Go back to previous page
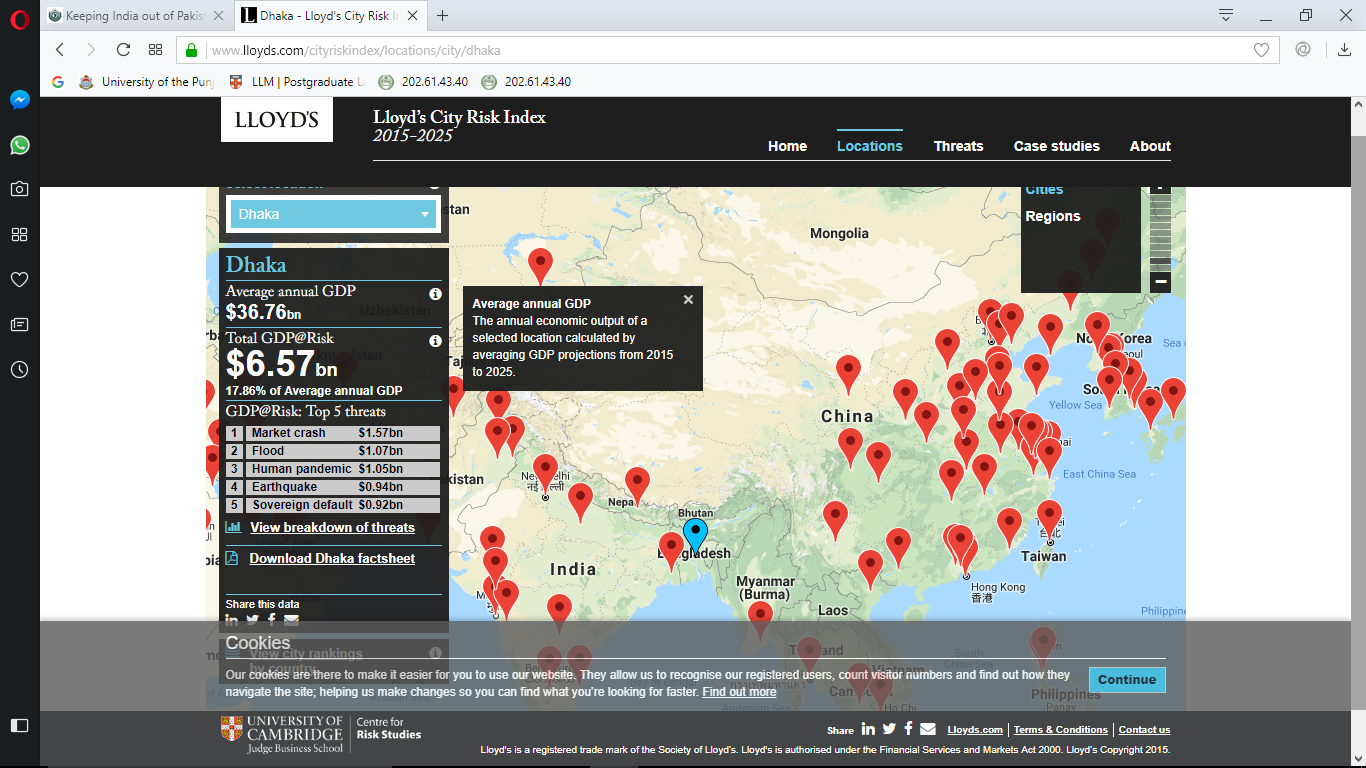1366x768 pixels. click(x=60, y=50)
